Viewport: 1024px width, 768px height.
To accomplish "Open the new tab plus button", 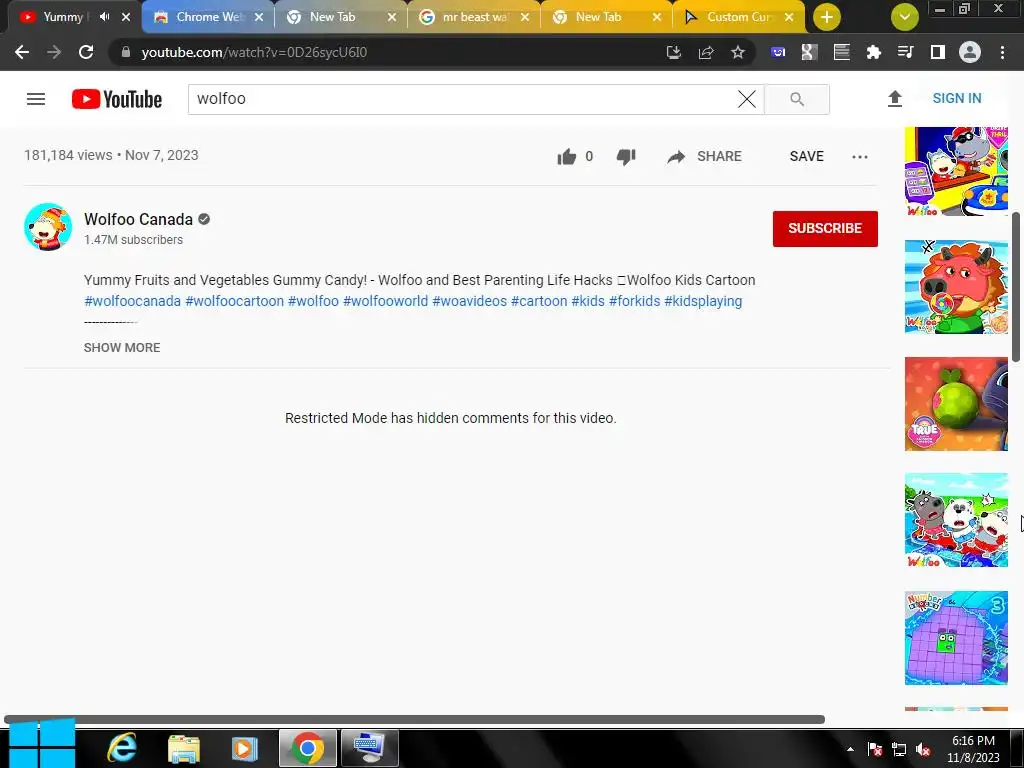I will pos(827,17).
